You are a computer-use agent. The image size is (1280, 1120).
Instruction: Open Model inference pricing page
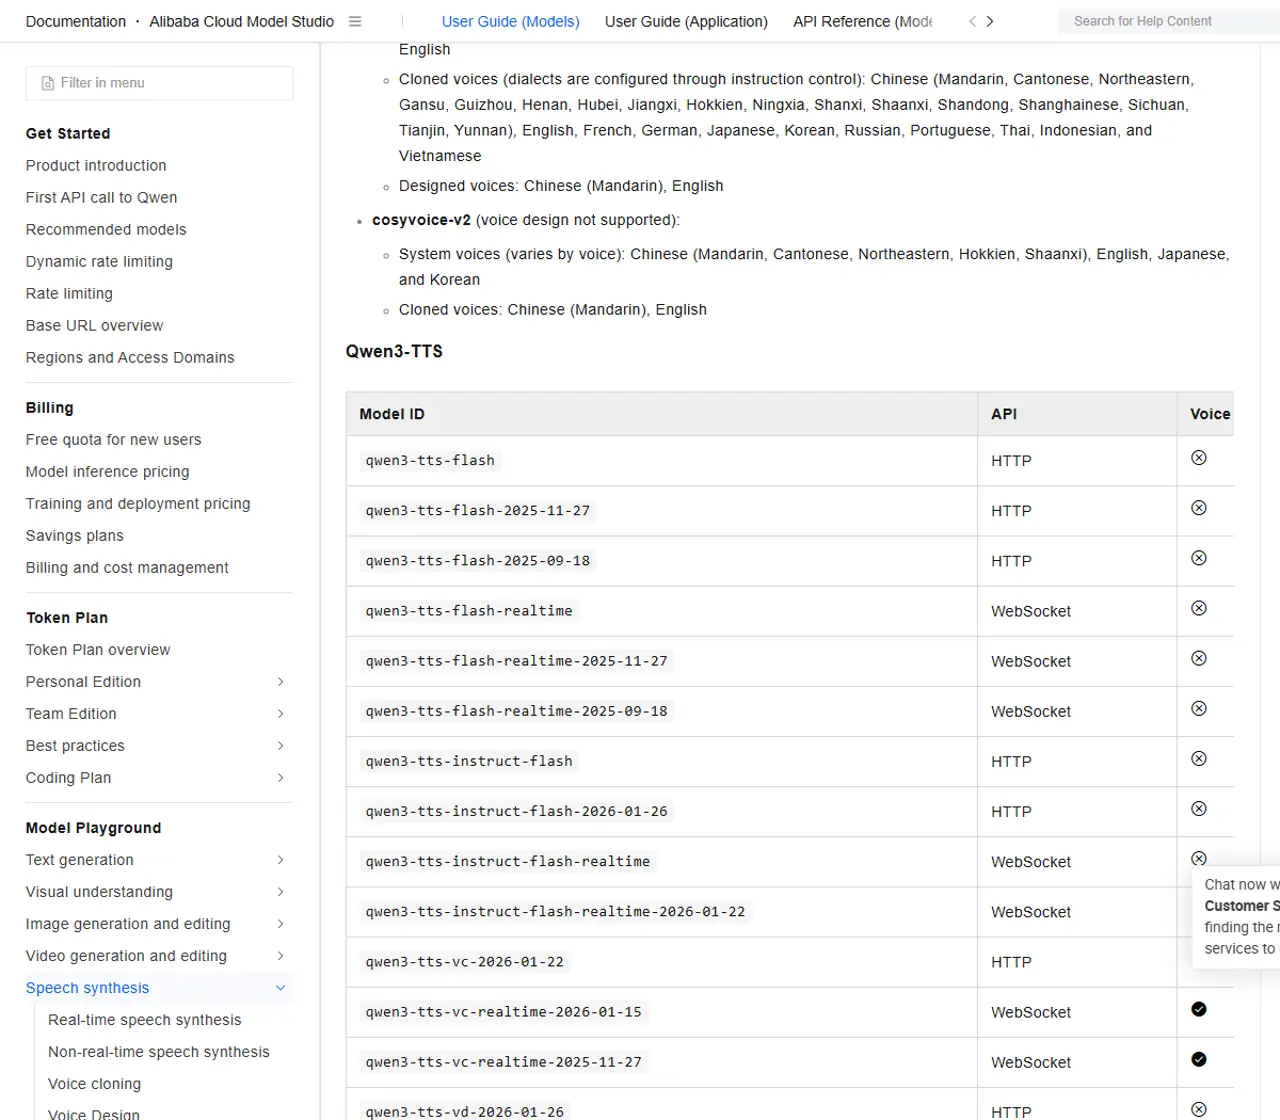[108, 472]
